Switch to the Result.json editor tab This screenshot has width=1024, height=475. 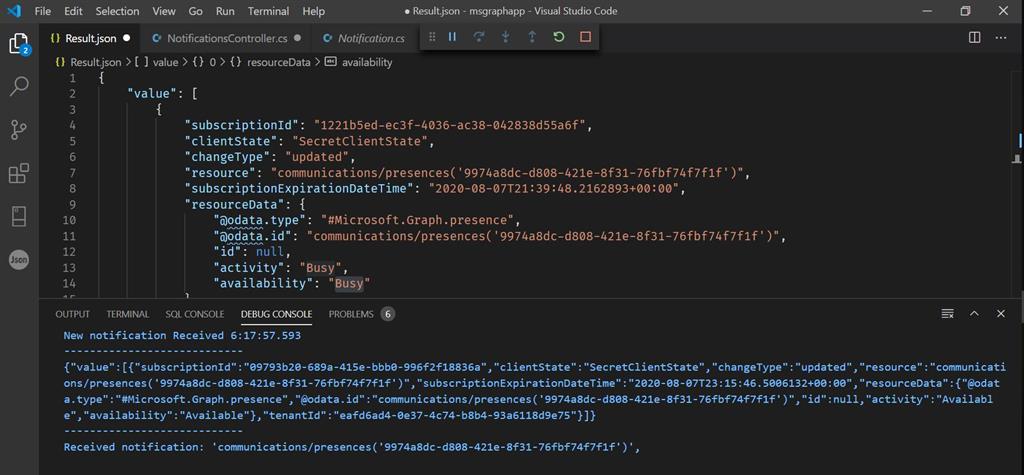[91, 38]
